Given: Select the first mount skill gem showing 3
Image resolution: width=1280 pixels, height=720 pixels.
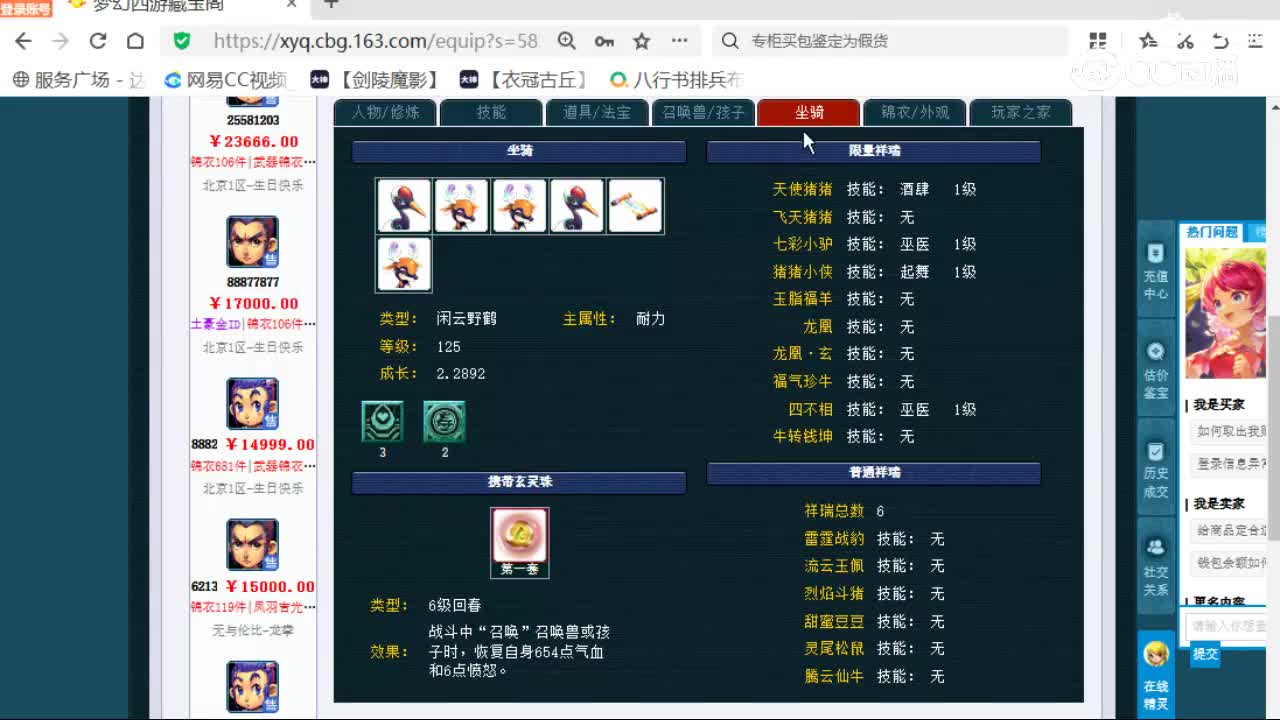Looking at the screenshot, I should tap(381, 422).
